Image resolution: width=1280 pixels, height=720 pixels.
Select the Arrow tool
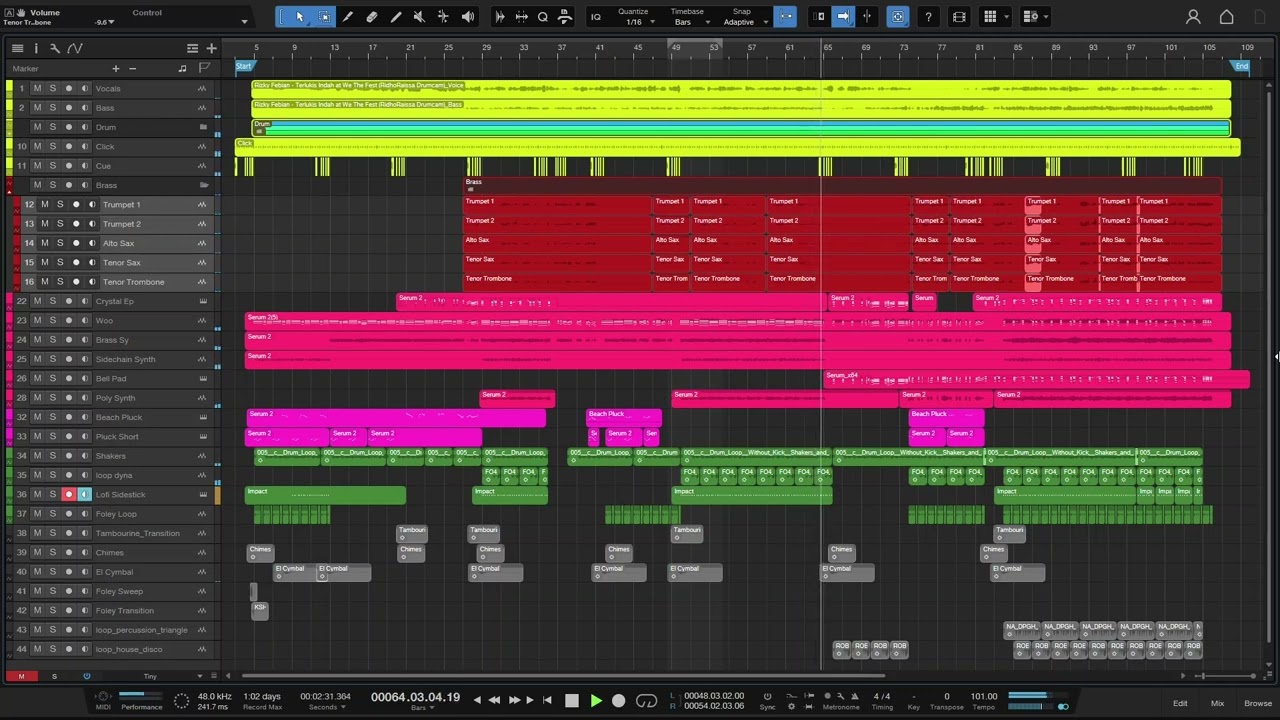[299, 16]
